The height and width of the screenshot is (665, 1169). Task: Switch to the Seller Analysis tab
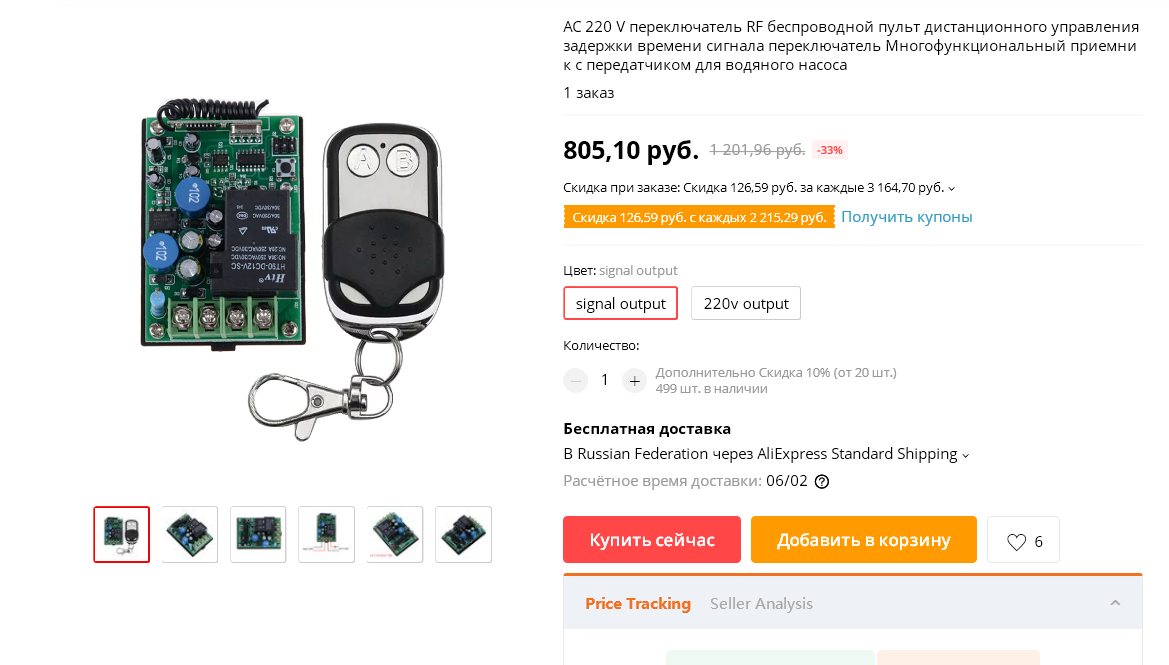761,603
